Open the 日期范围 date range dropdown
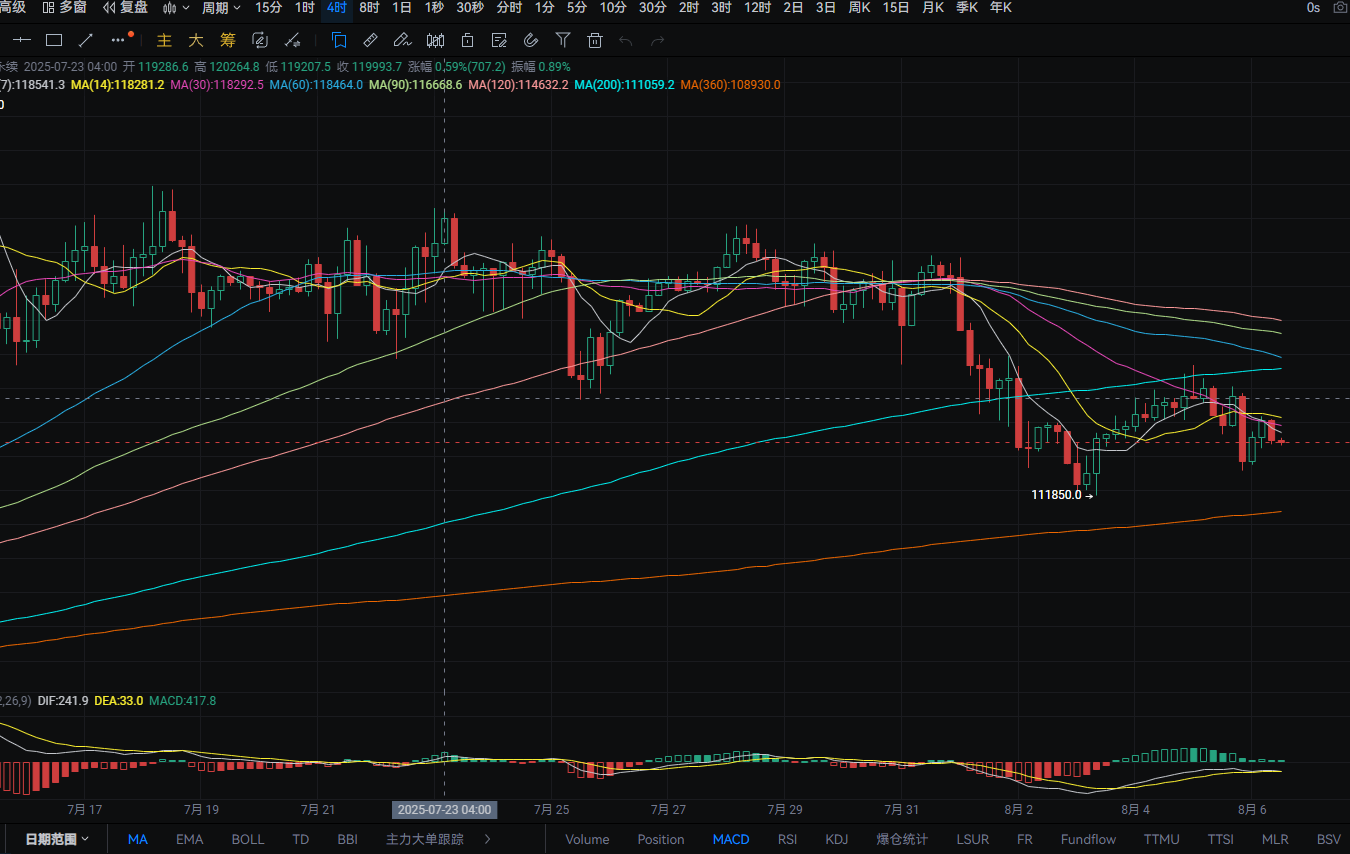The image size is (1350, 854). click(x=57, y=839)
